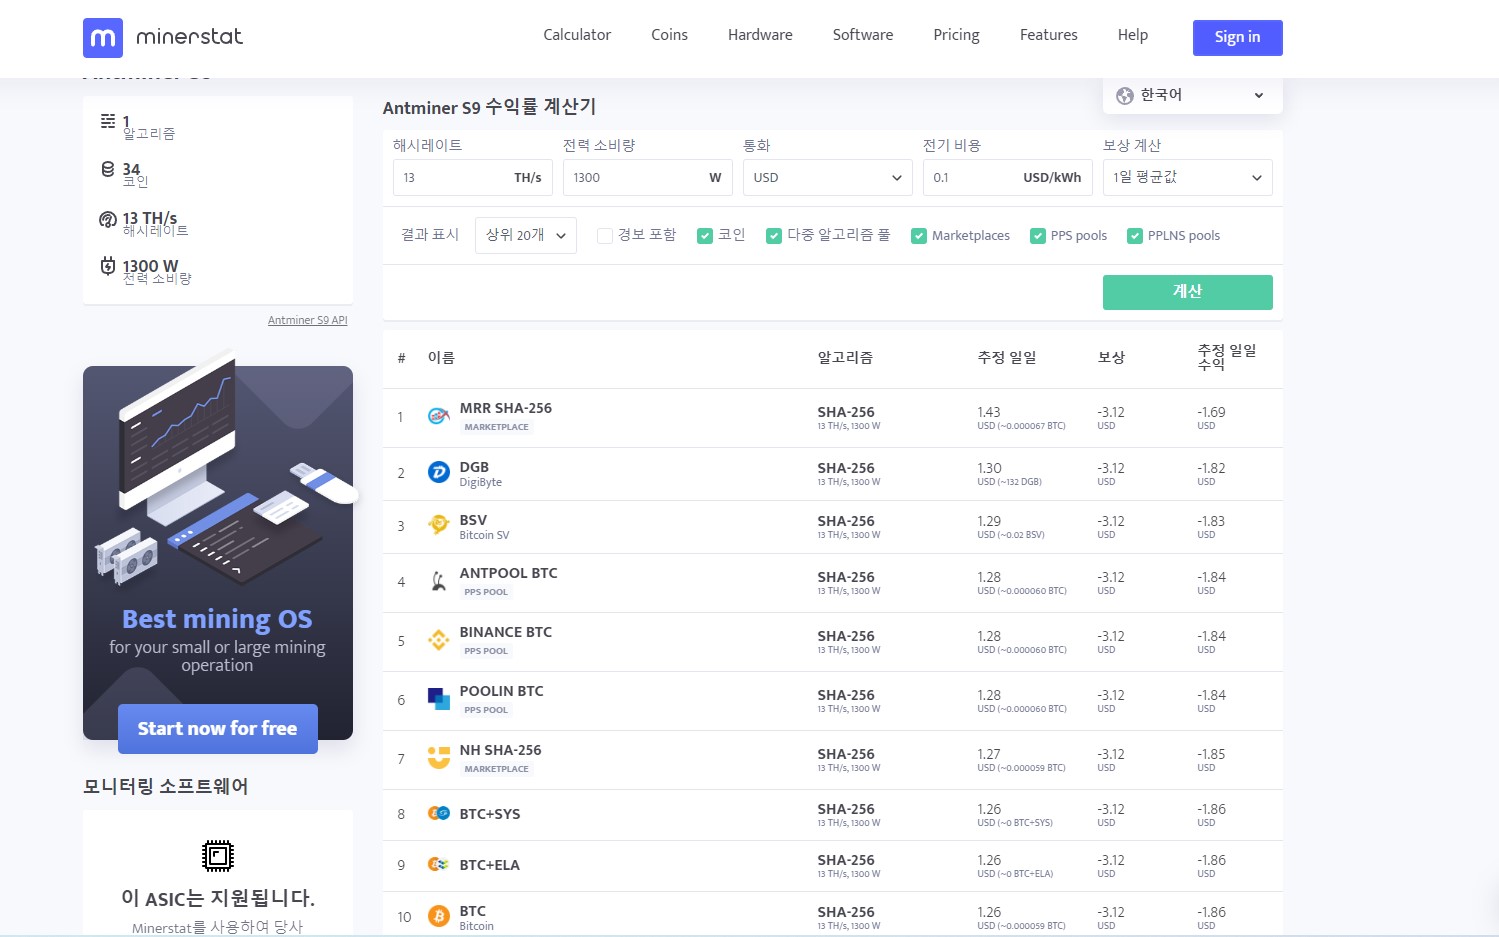The height and width of the screenshot is (937, 1499).
Task: Click the algorithm list icon in sidebar
Action: (x=108, y=121)
